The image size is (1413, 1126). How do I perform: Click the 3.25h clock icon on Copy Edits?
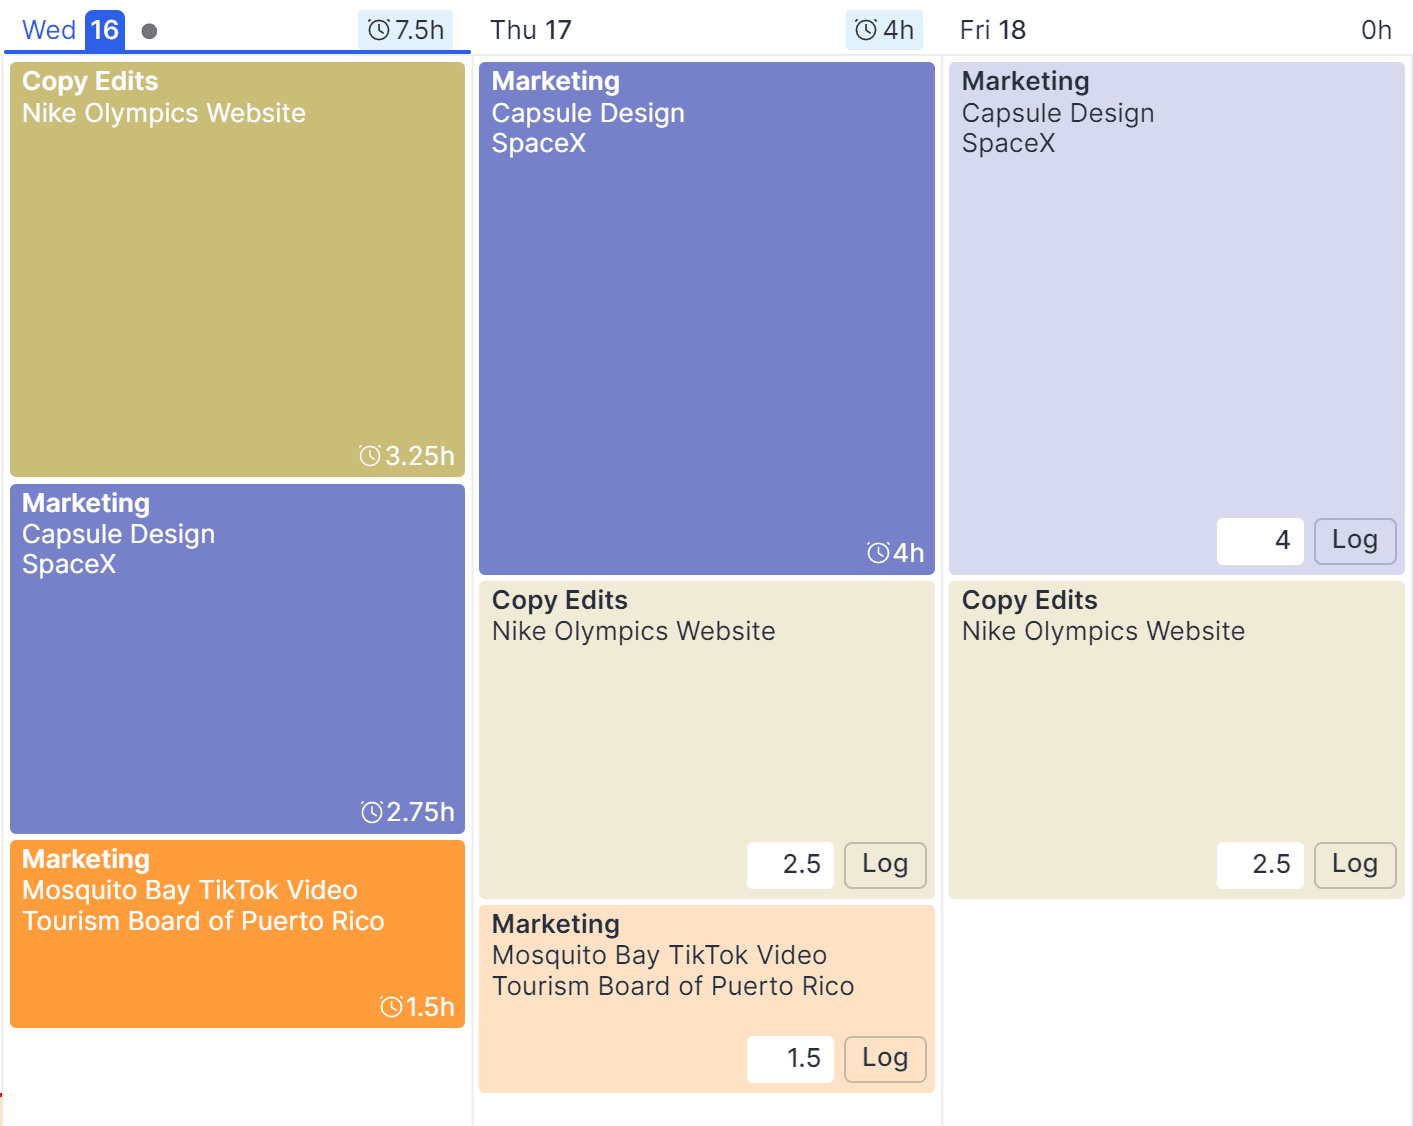pos(370,456)
